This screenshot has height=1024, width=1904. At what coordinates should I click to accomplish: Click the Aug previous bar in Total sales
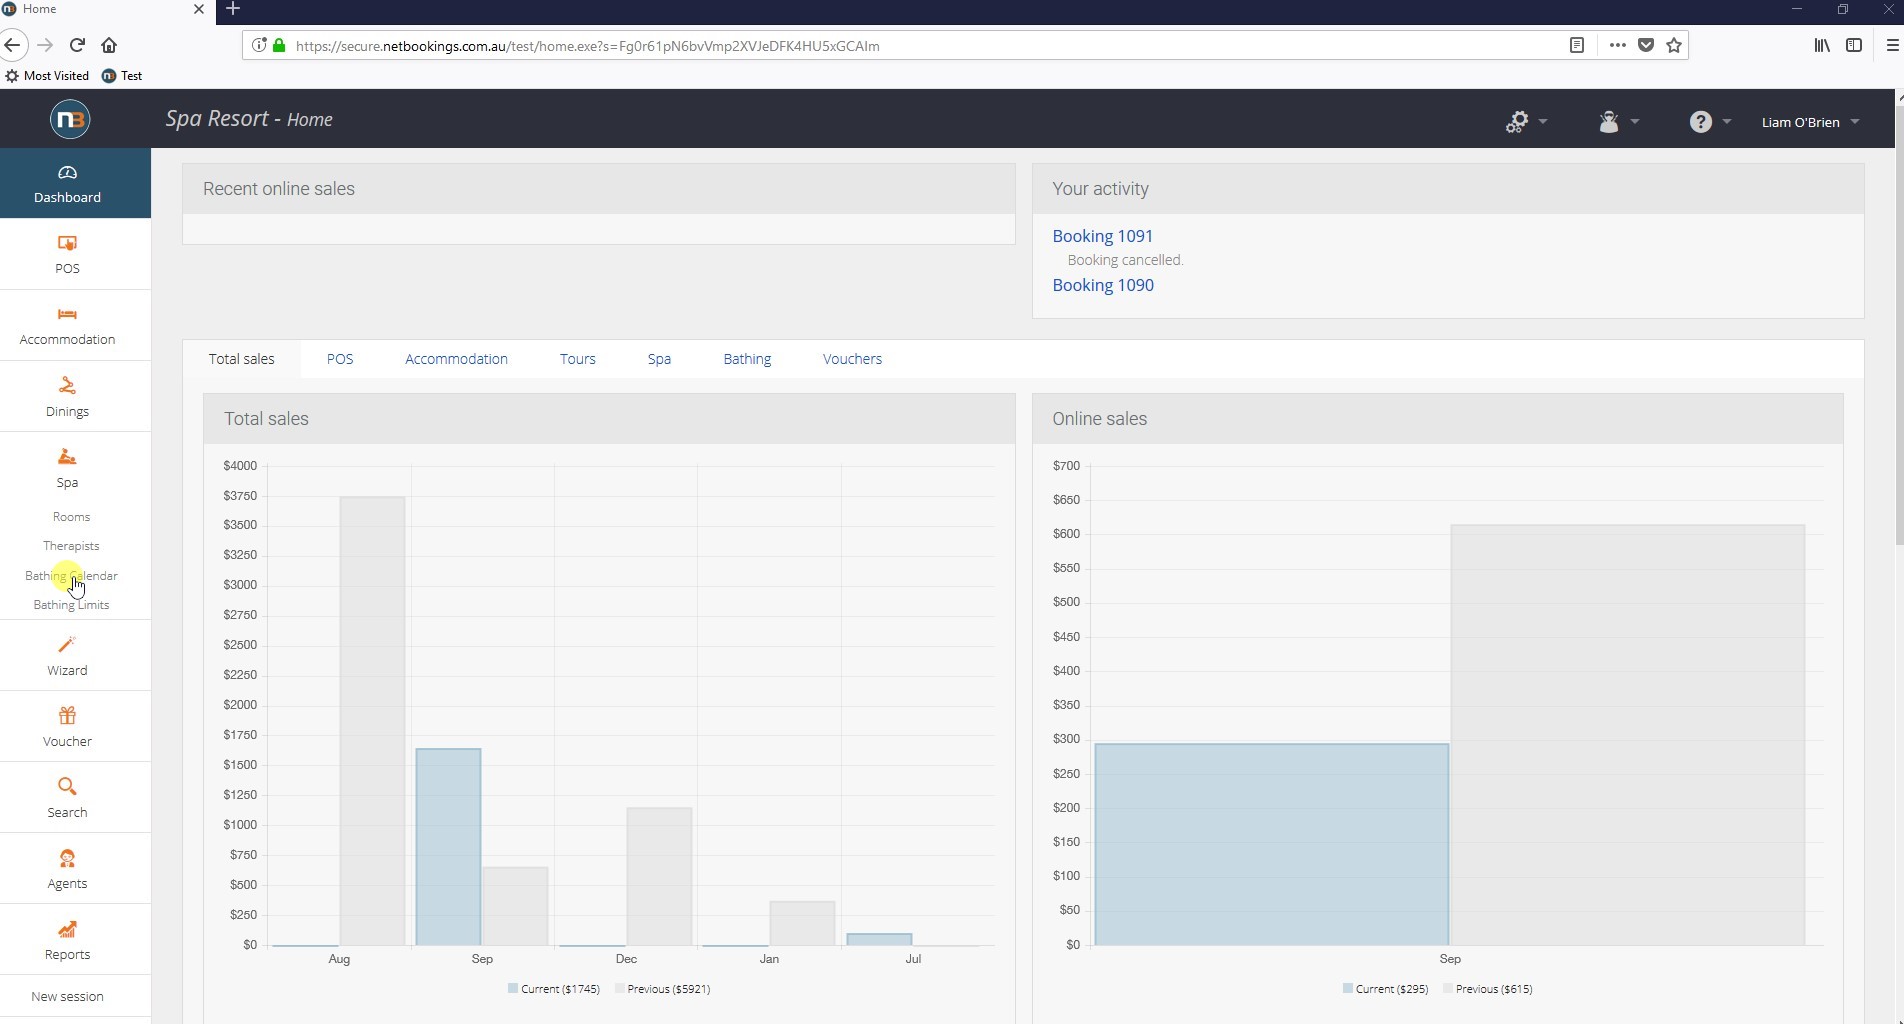click(372, 721)
